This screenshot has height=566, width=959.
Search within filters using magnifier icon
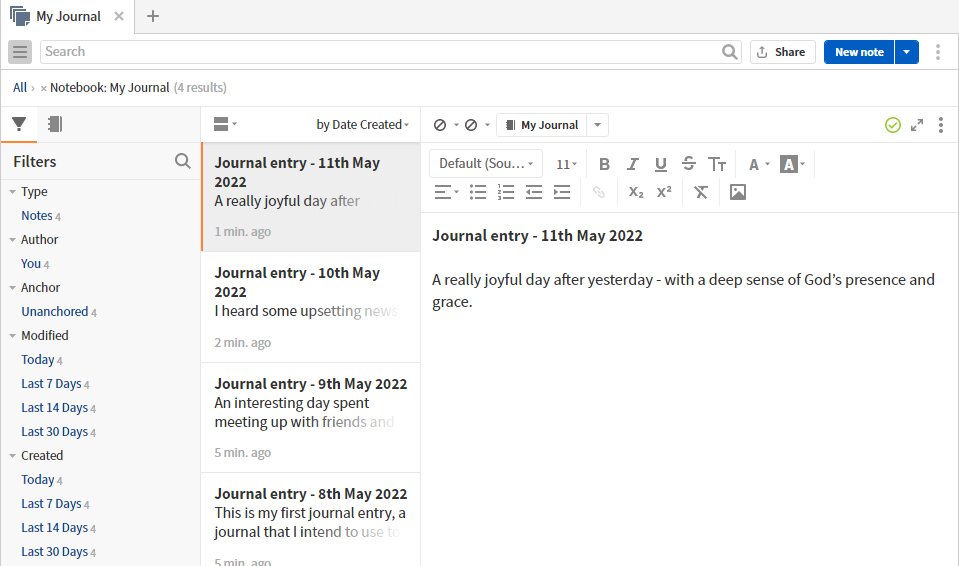coord(182,161)
